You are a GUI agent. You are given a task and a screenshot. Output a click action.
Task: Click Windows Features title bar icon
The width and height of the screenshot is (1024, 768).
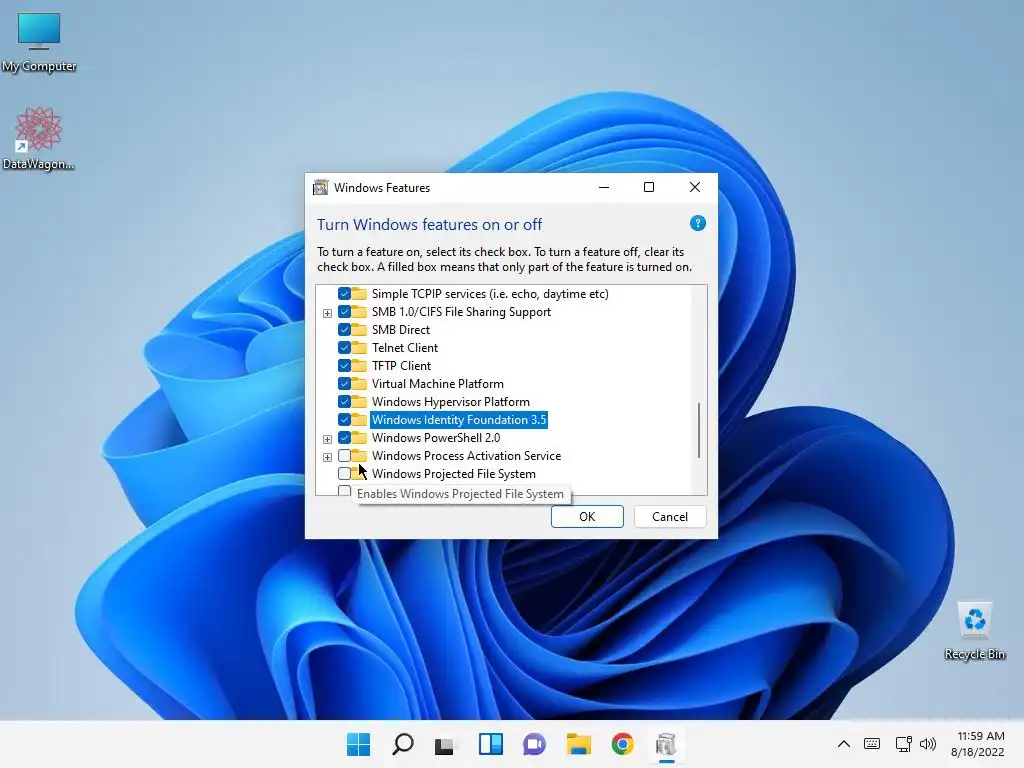321,187
